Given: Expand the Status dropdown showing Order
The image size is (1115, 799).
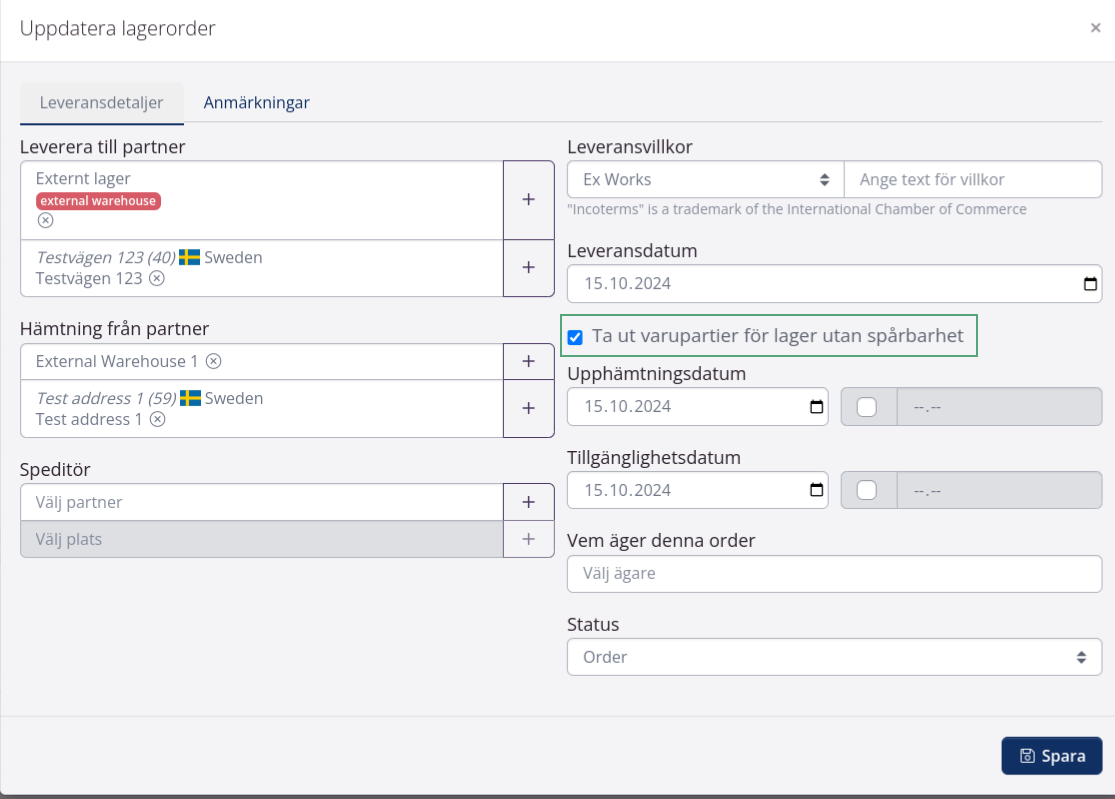Looking at the screenshot, I should pyautogui.click(x=834, y=657).
